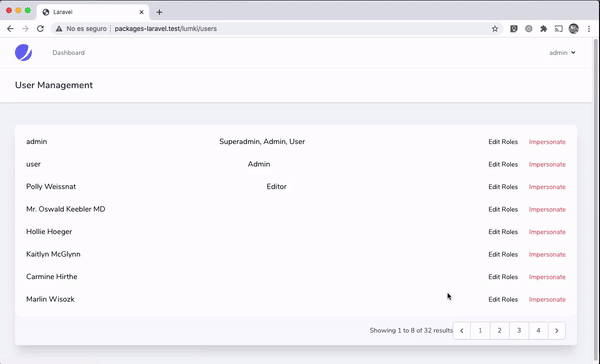
Task: Click the not-secure warning triangle icon
Action: tap(59, 29)
